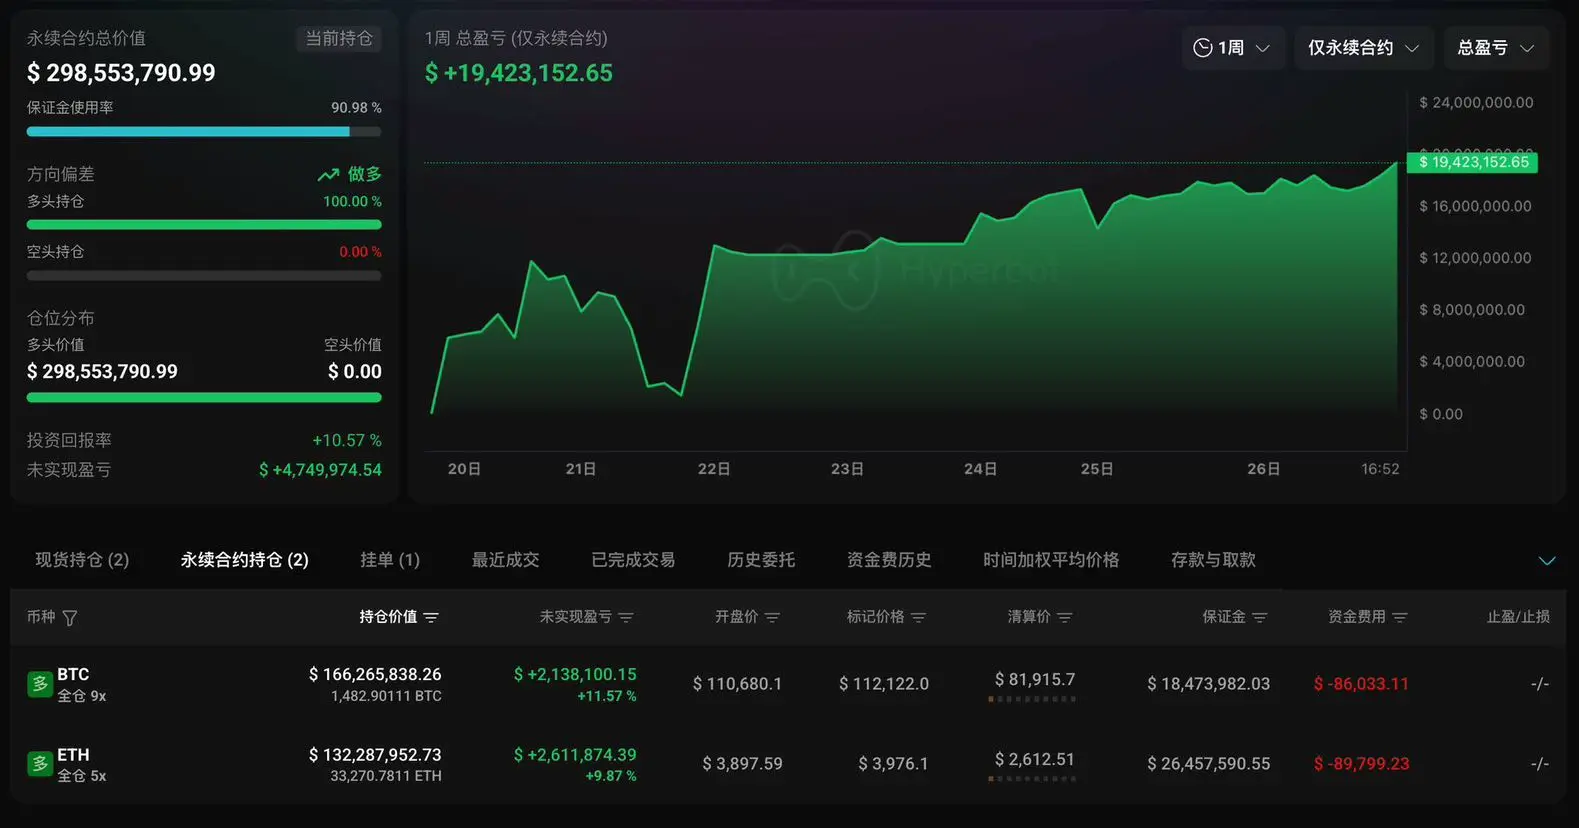Click ETH position value $ 132,287,952.73
Viewport: 1579px width, 828px height.
[x=375, y=755]
